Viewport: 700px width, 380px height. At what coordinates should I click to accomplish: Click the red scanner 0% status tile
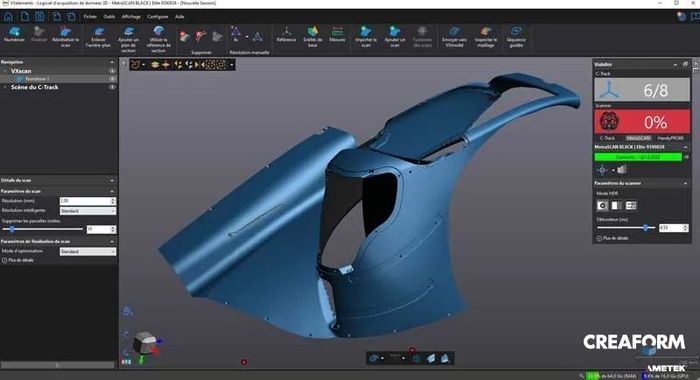642,121
